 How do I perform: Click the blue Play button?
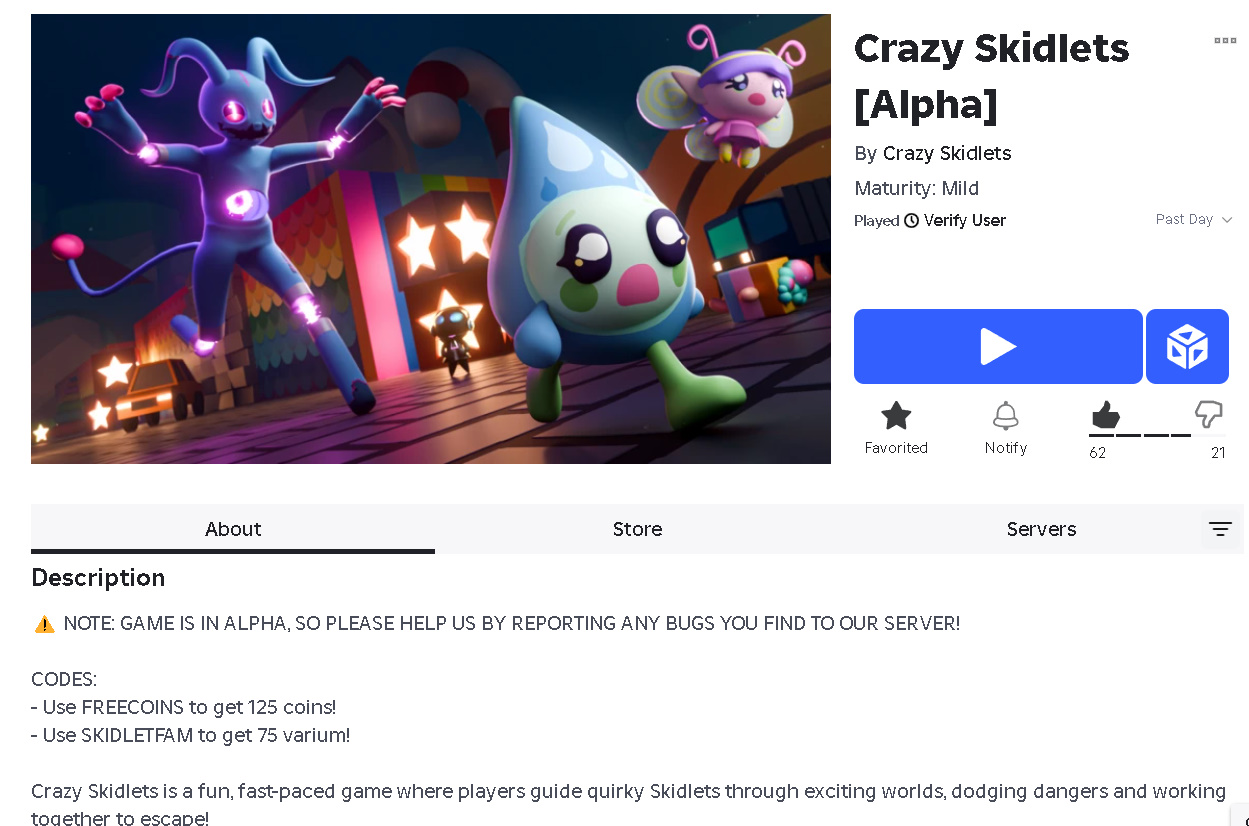coord(998,347)
